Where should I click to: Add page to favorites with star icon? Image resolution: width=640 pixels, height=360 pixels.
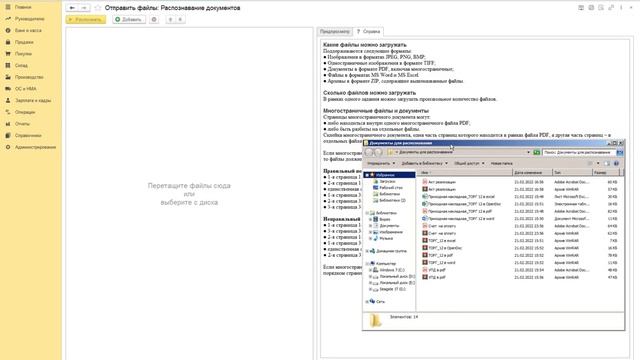tap(98, 8)
